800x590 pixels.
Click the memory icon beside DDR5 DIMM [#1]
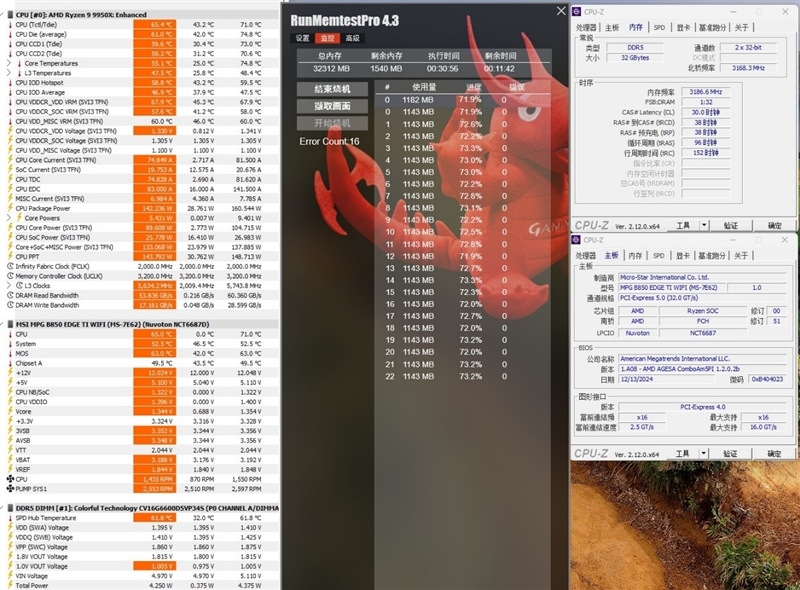[x=9, y=508]
